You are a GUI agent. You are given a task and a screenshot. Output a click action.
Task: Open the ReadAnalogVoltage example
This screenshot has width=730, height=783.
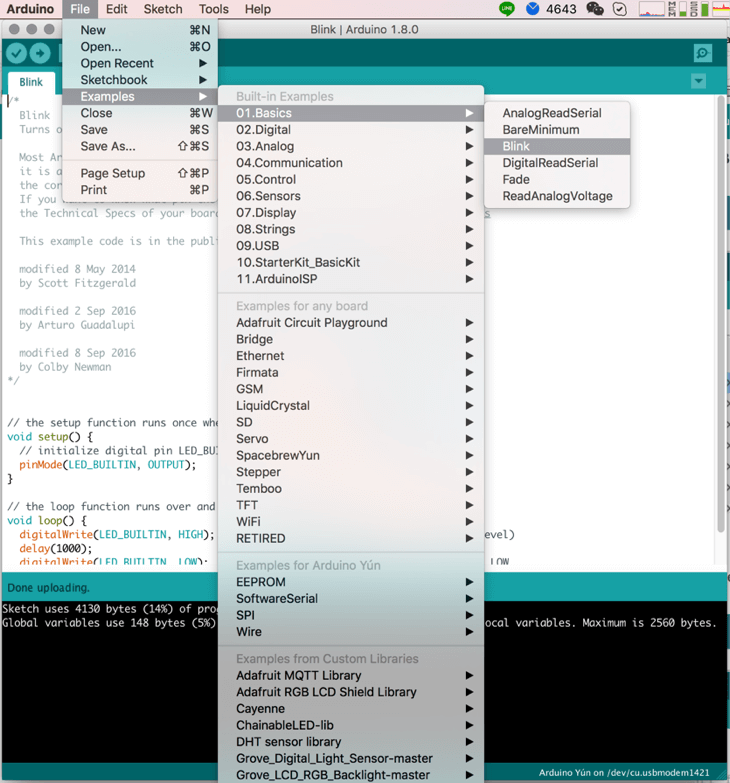coord(557,196)
